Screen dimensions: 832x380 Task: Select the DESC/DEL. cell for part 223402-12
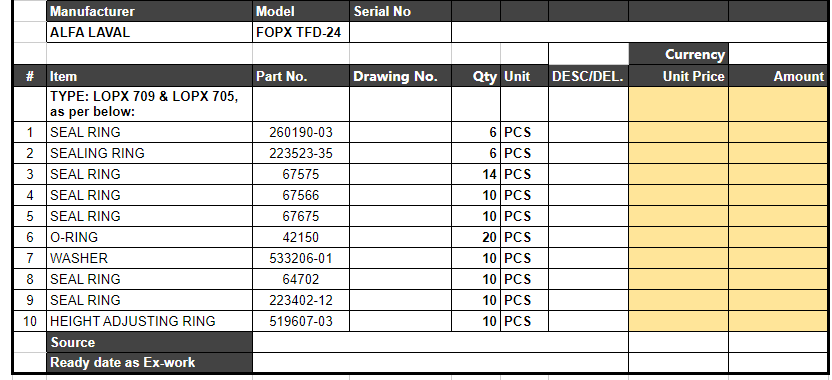click(x=588, y=300)
